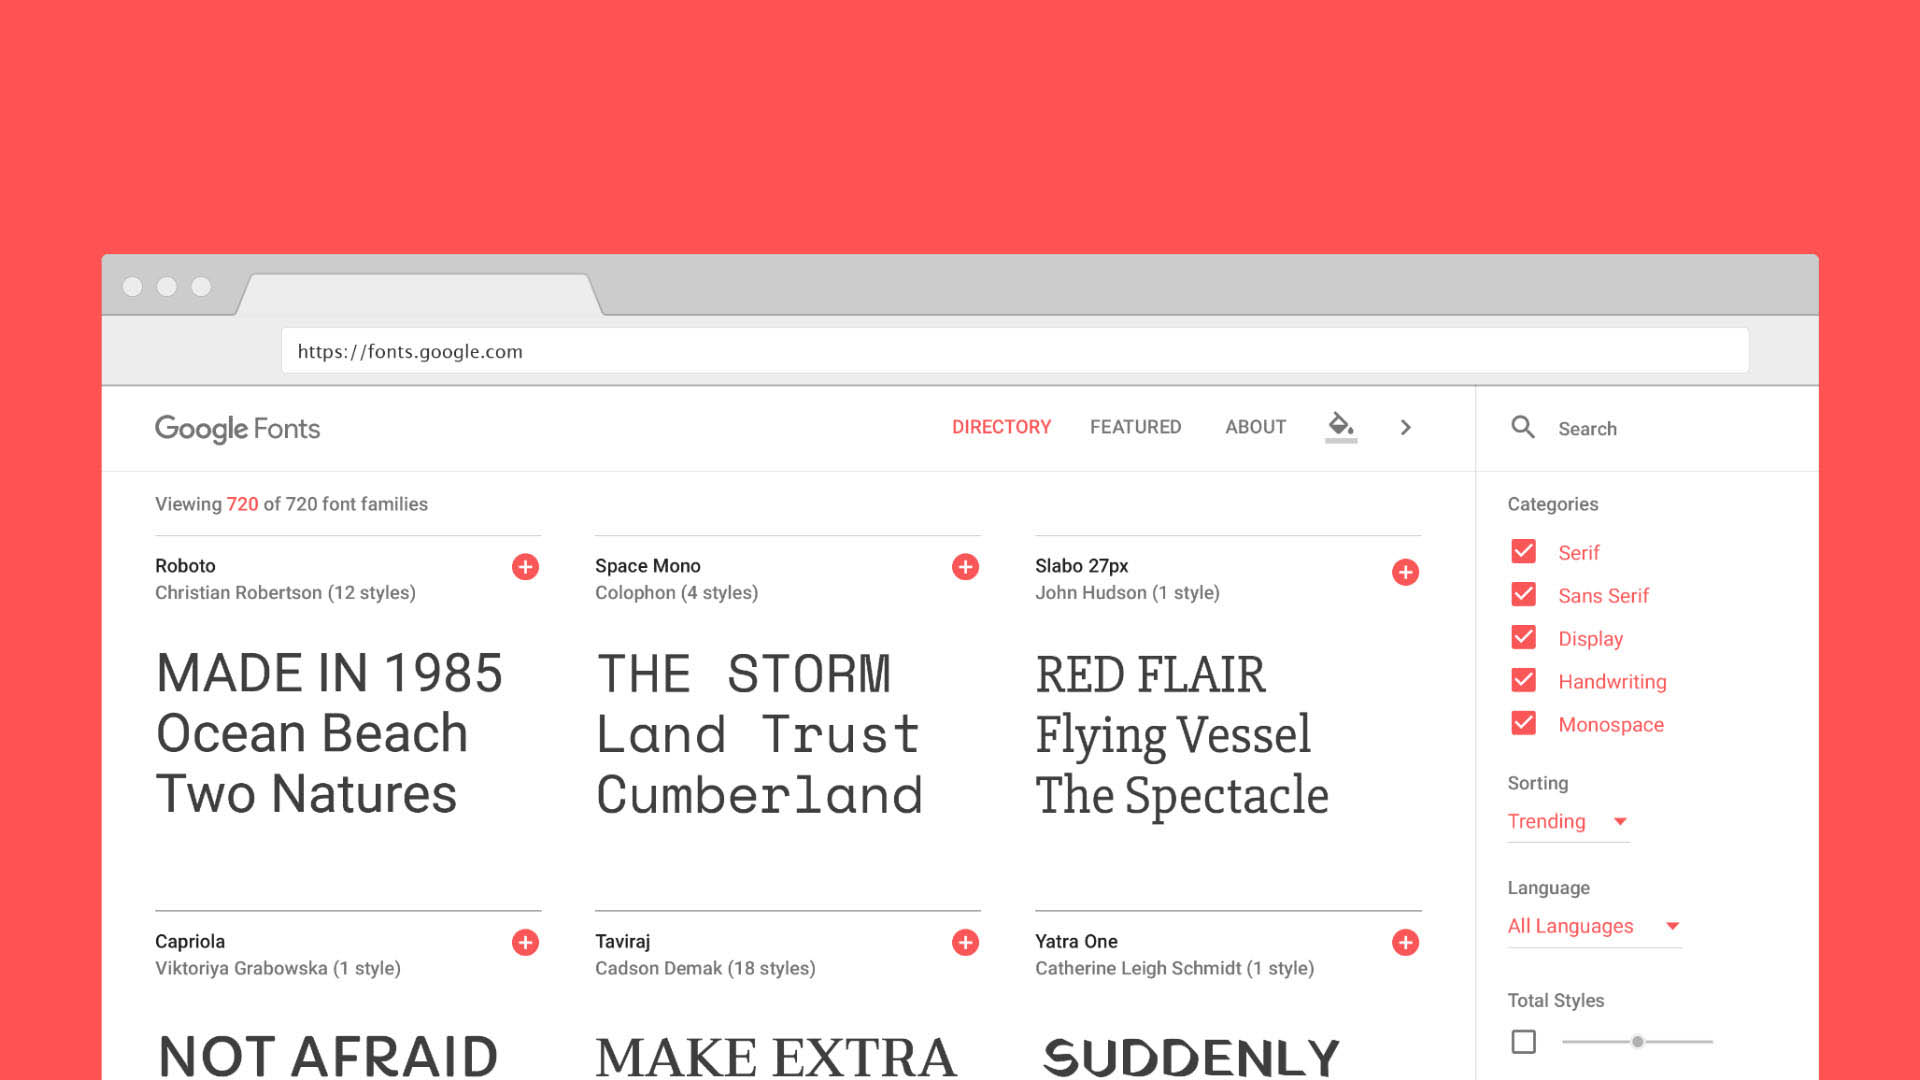Add Space Mono font to selection

click(x=965, y=567)
